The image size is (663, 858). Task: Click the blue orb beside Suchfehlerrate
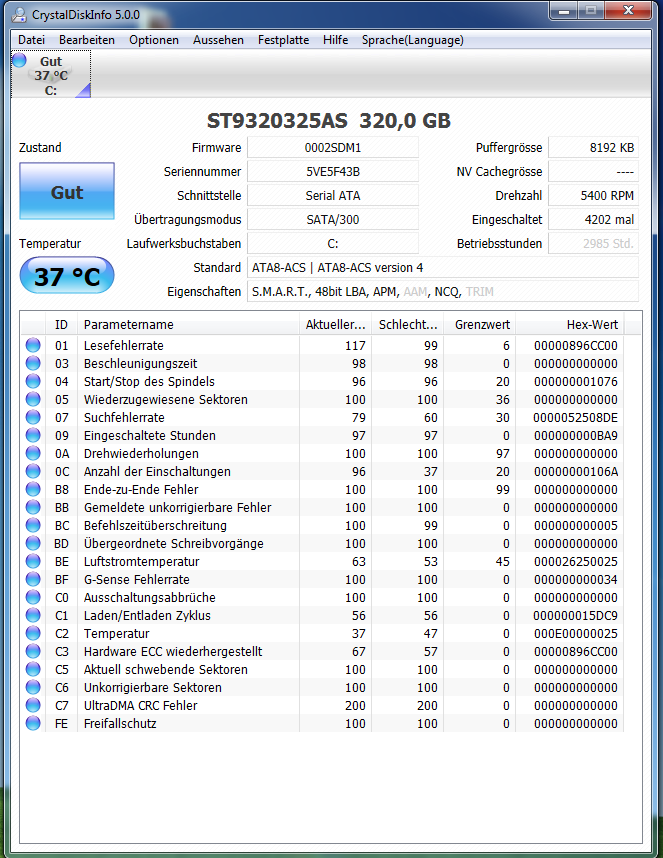point(34,418)
